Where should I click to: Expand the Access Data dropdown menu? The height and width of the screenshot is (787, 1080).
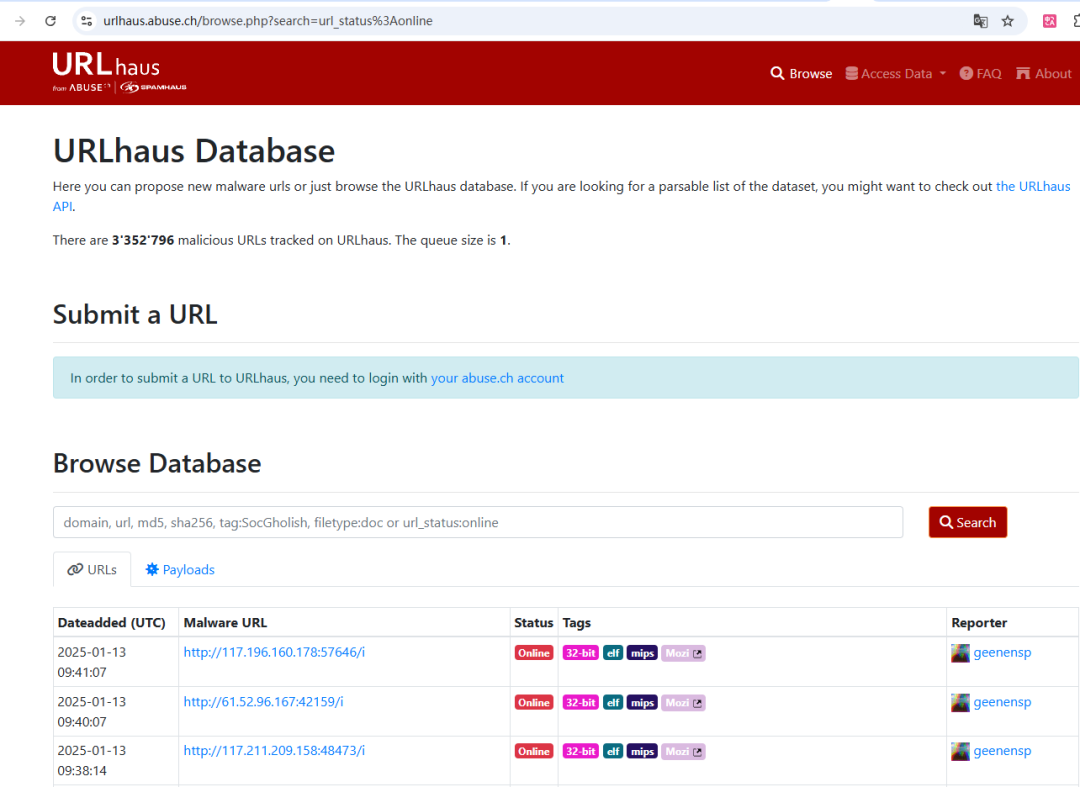895,74
